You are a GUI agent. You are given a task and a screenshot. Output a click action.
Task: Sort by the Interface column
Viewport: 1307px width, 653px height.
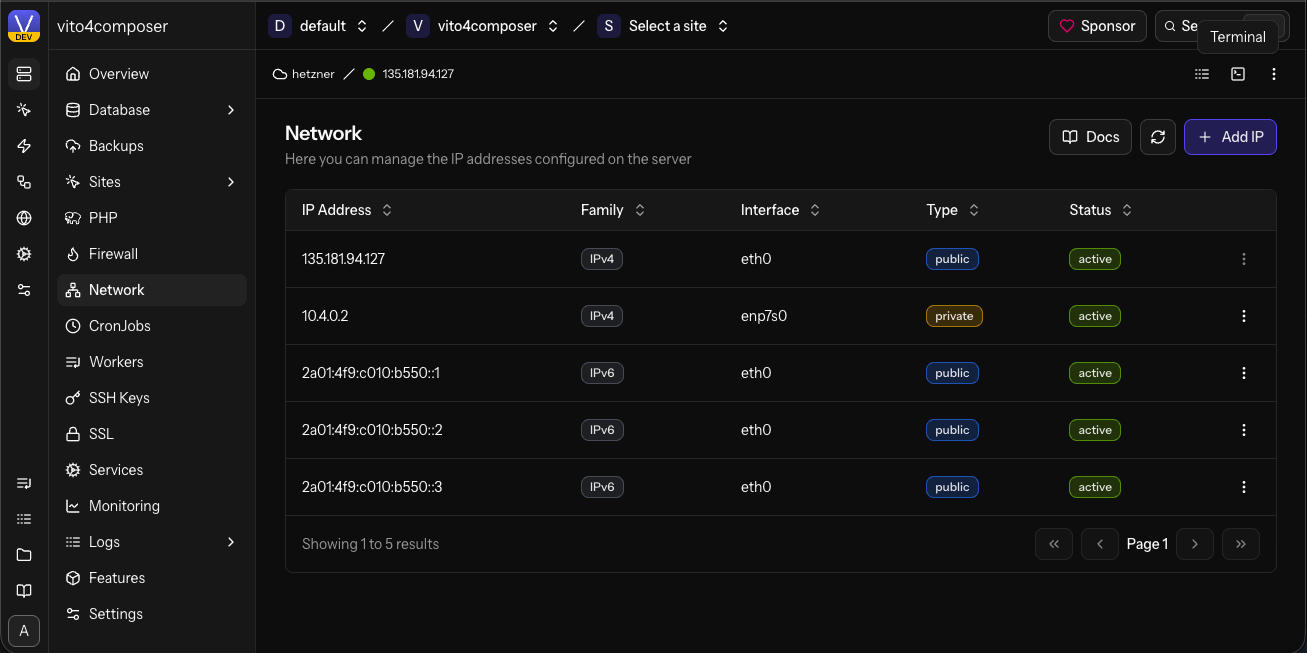click(x=780, y=210)
